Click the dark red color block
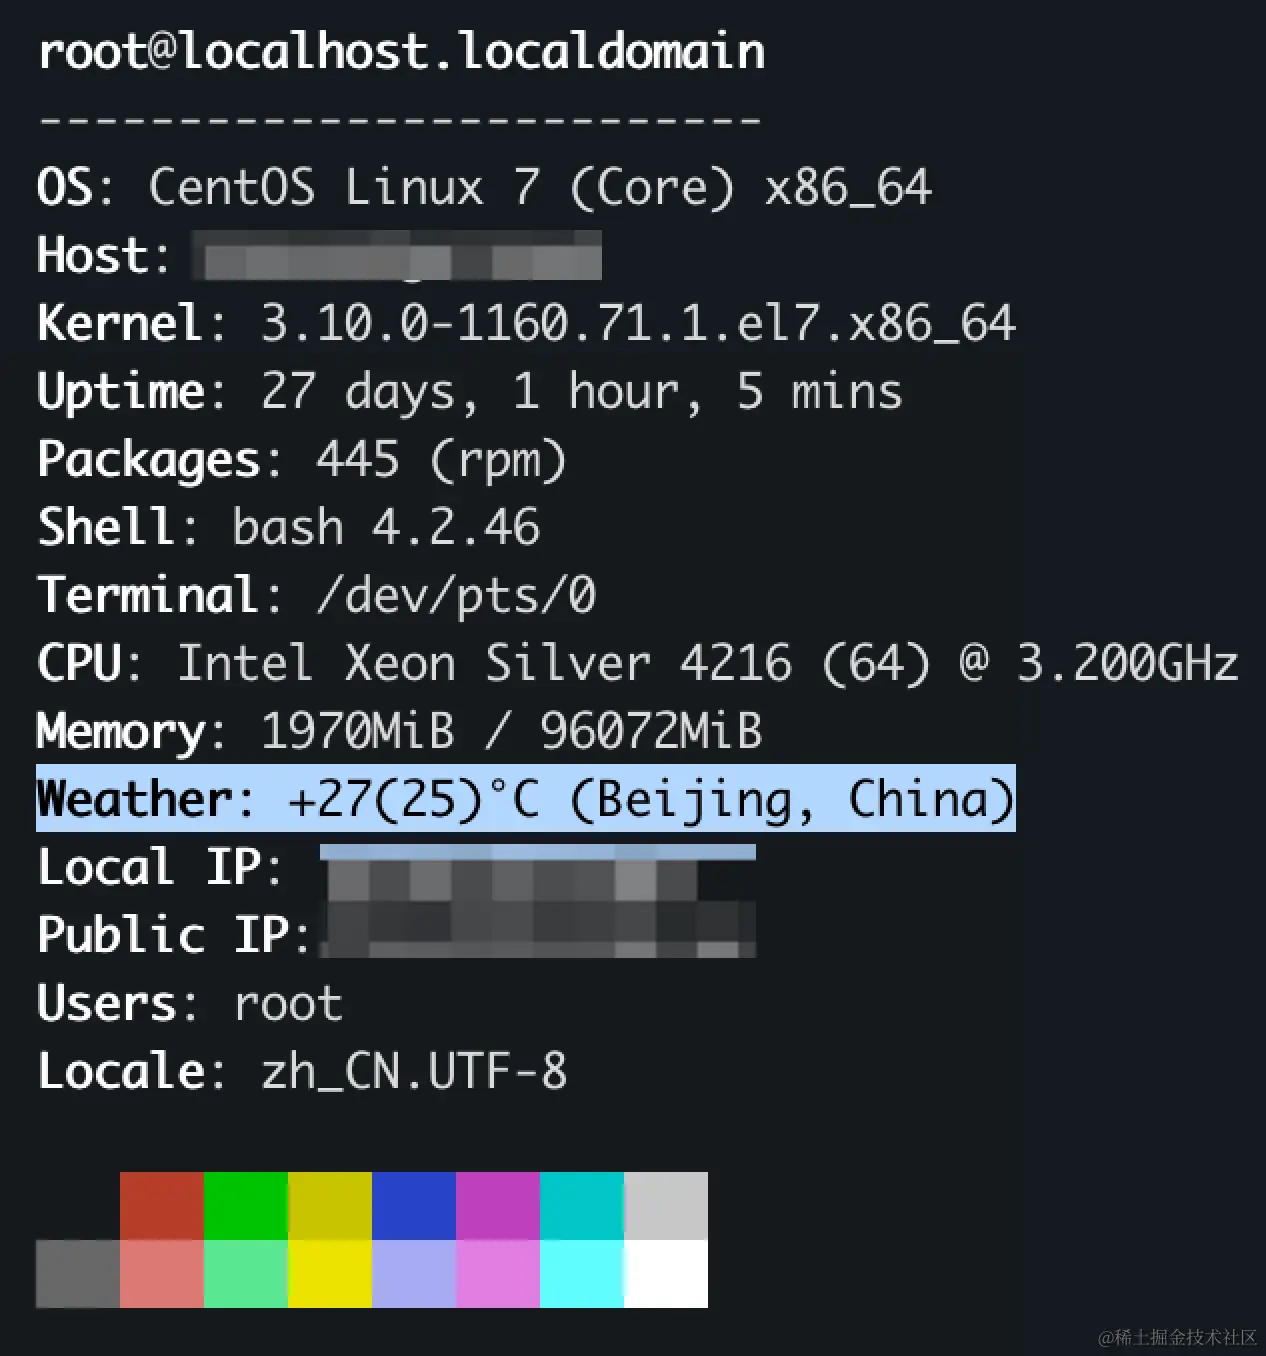The width and height of the screenshot is (1266, 1356). point(161,1205)
